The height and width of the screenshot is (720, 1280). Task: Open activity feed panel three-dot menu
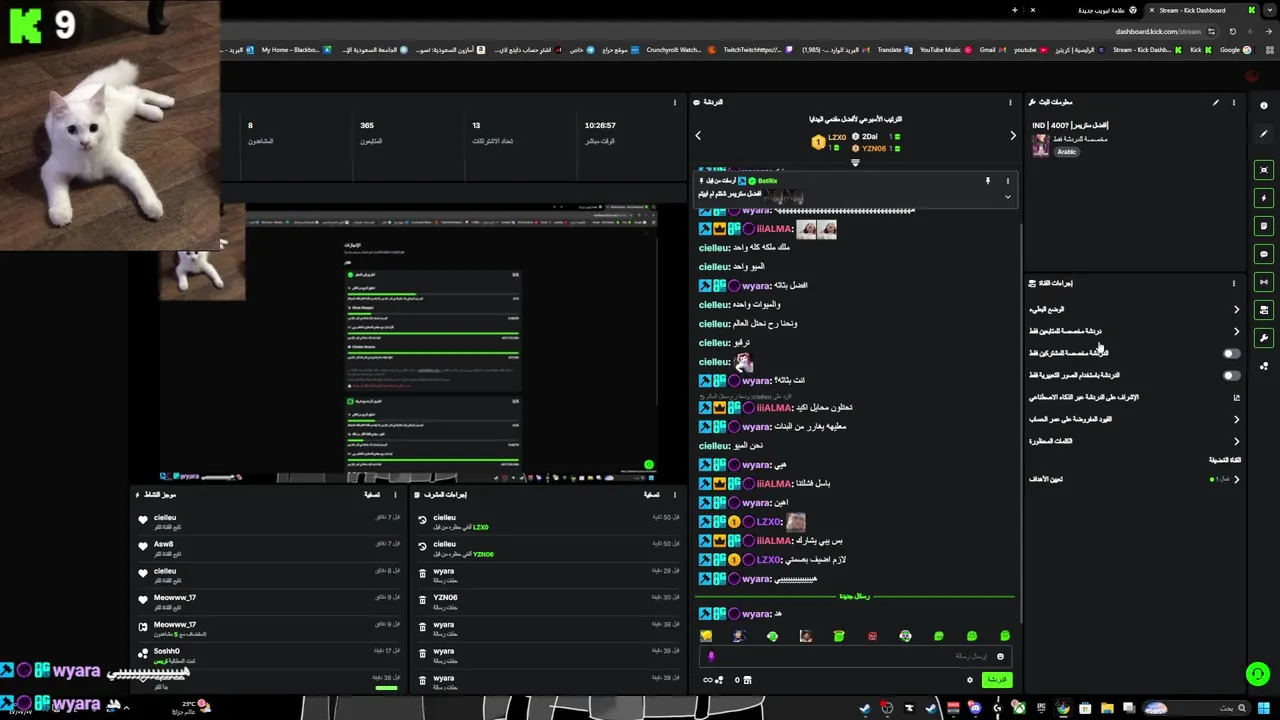click(395, 494)
